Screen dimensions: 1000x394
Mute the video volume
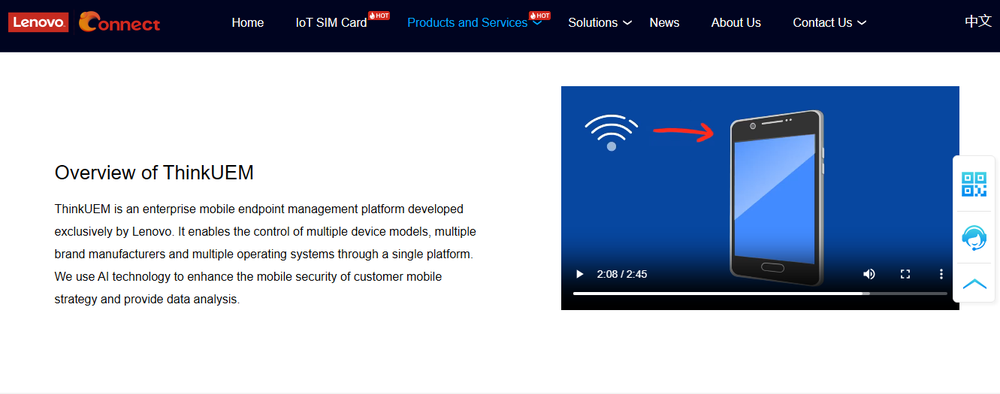869,274
